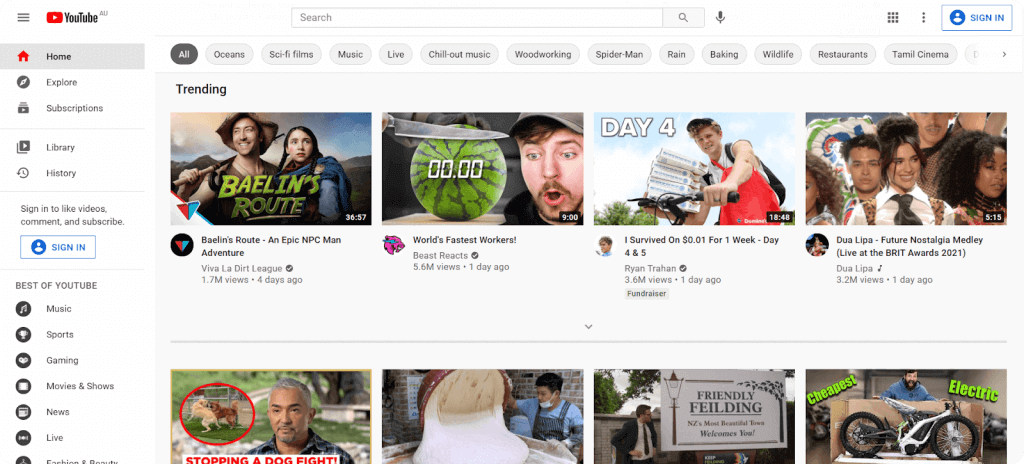
Task: Select the Wildlife filter chip
Action: pos(778,54)
